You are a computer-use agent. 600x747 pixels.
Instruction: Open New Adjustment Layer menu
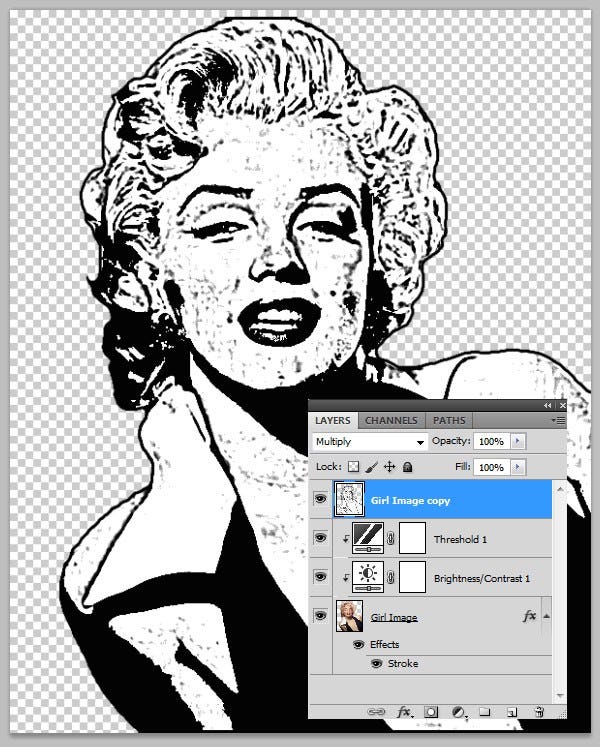458,712
